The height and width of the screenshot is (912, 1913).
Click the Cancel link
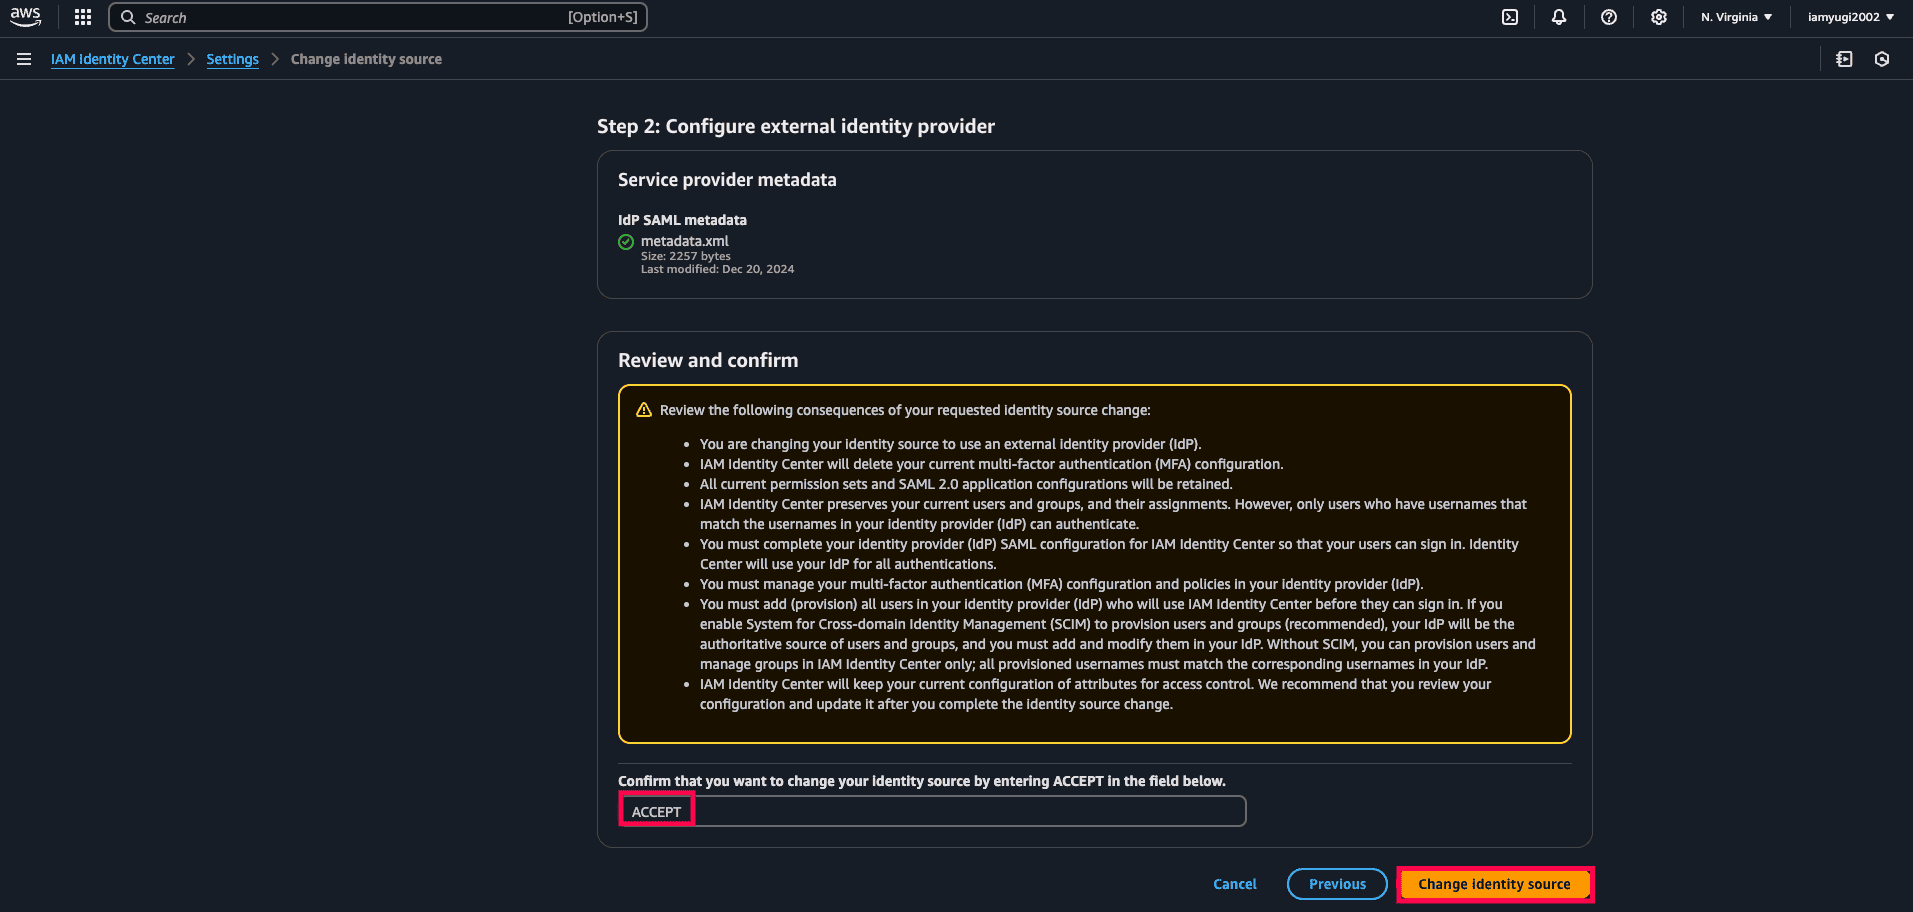(1234, 884)
